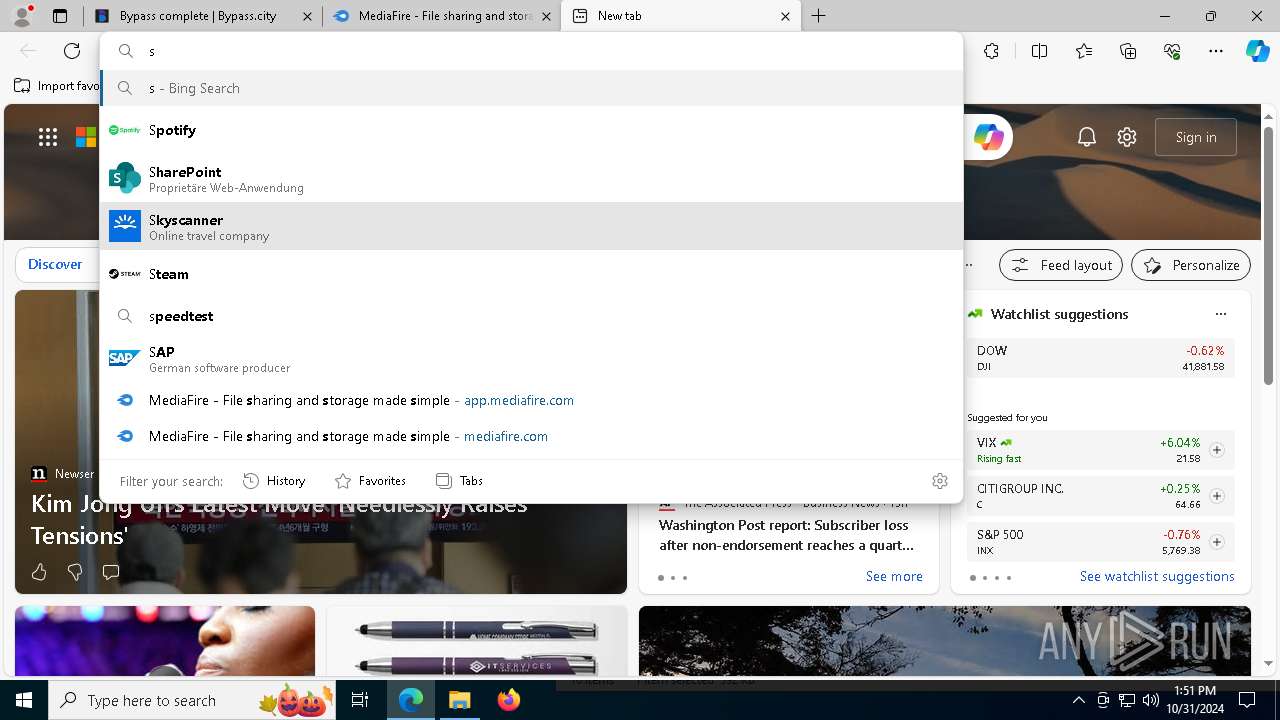Open Task View on taskbar
This screenshot has height=720, width=1280.
point(361,700)
